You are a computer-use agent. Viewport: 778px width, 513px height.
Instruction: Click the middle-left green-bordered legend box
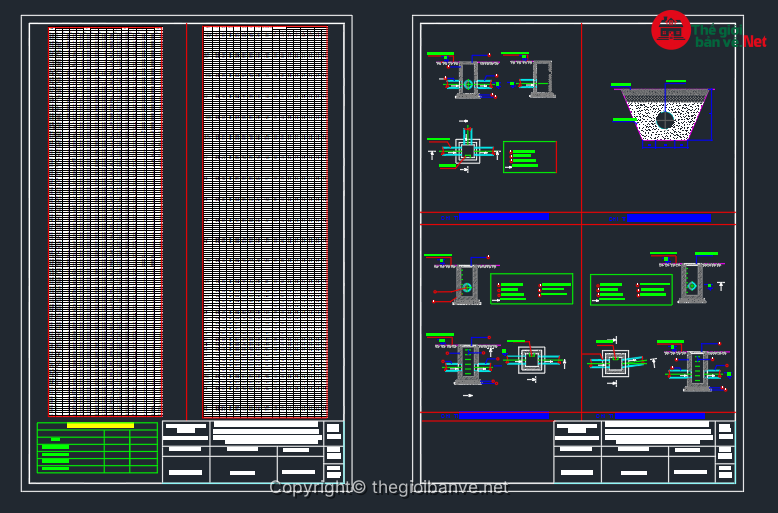pyautogui.click(x=531, y=289)
